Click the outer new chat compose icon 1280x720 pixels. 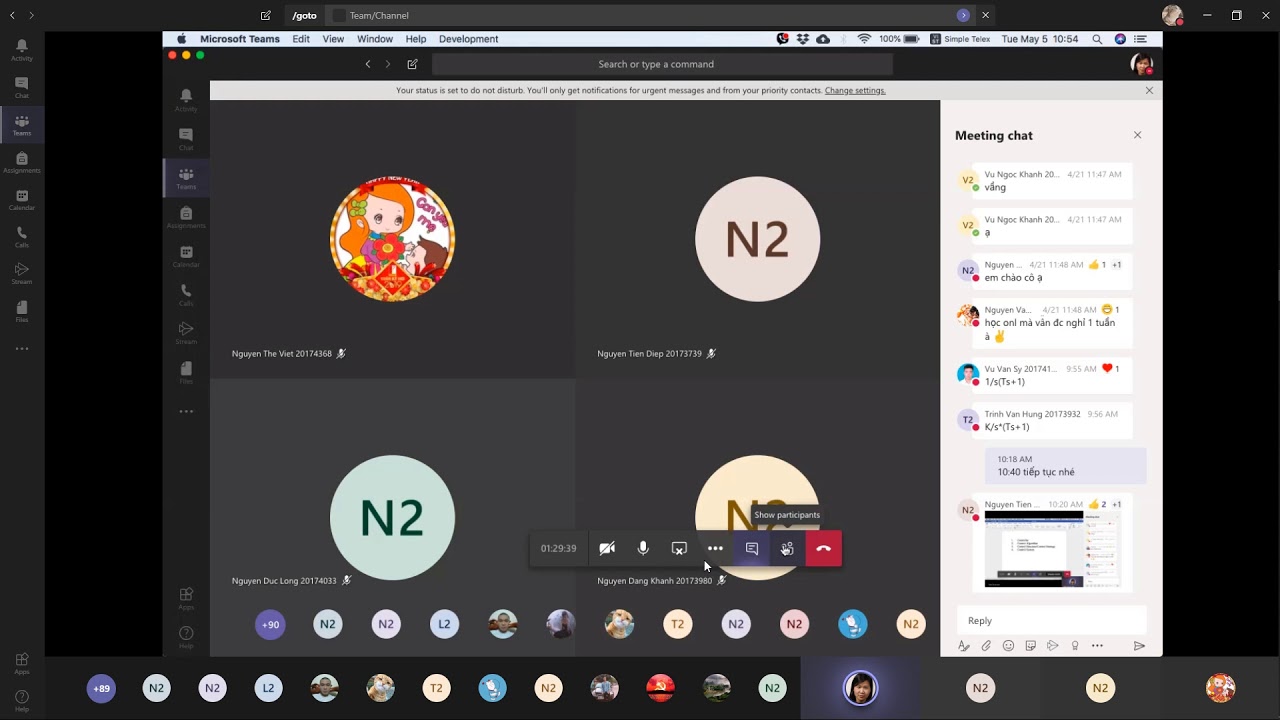(x=265, y=15)
